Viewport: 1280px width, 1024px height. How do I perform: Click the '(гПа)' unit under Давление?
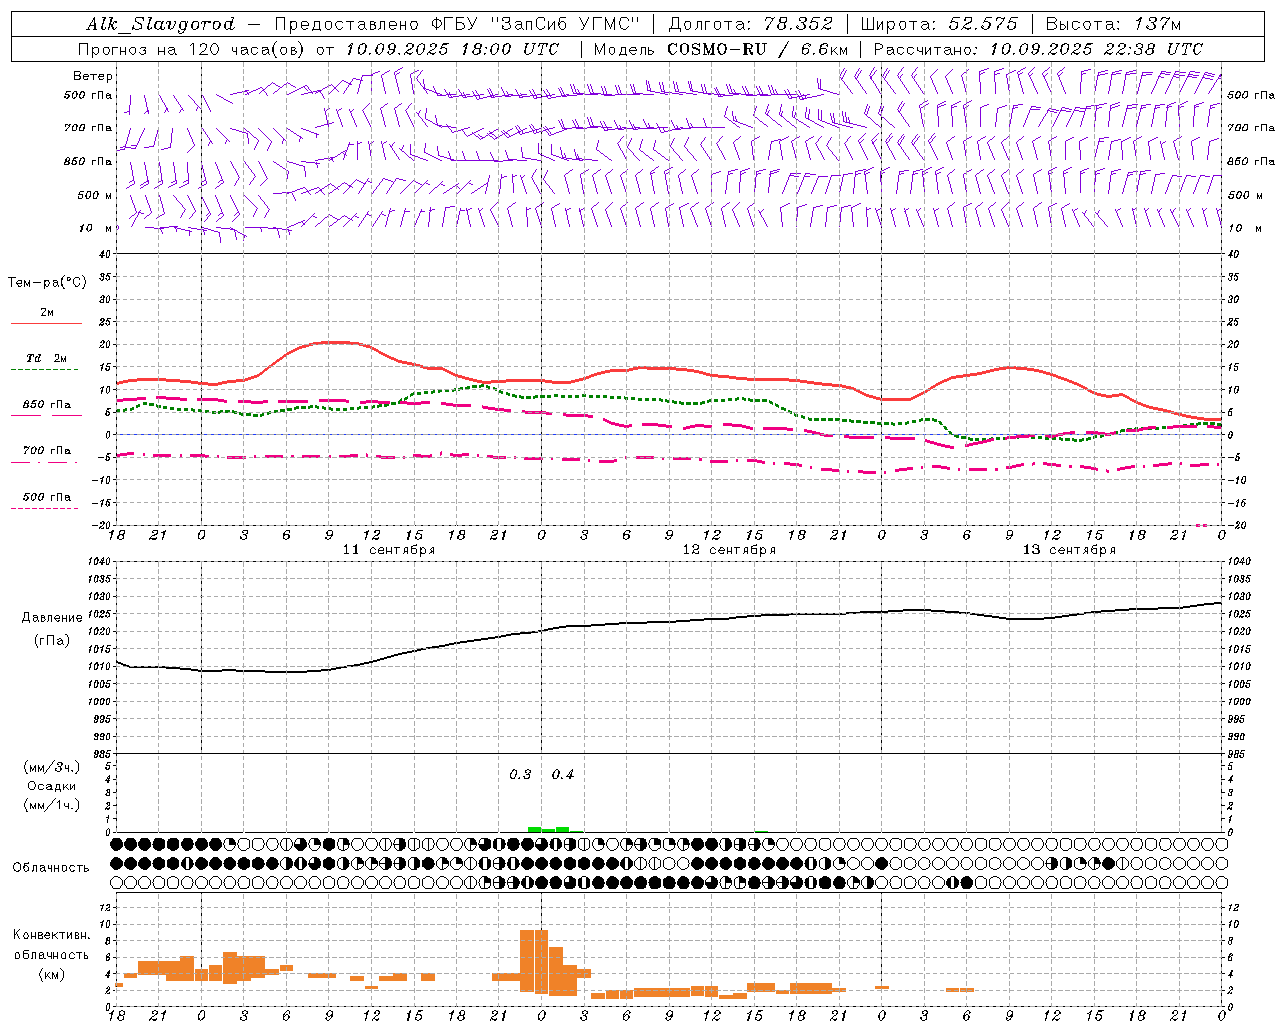click(52, 641)
